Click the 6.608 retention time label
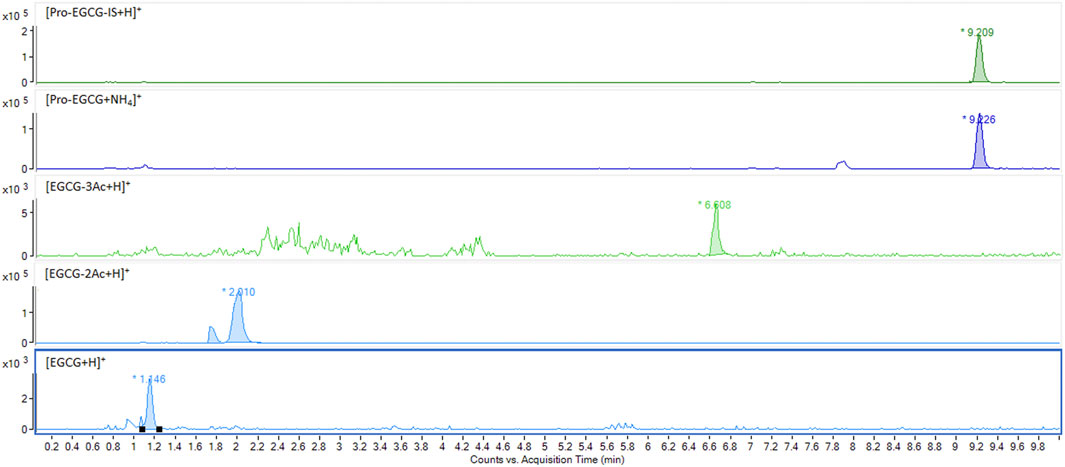This screenshot has height=467, width=1065. (x=714, y=204)
